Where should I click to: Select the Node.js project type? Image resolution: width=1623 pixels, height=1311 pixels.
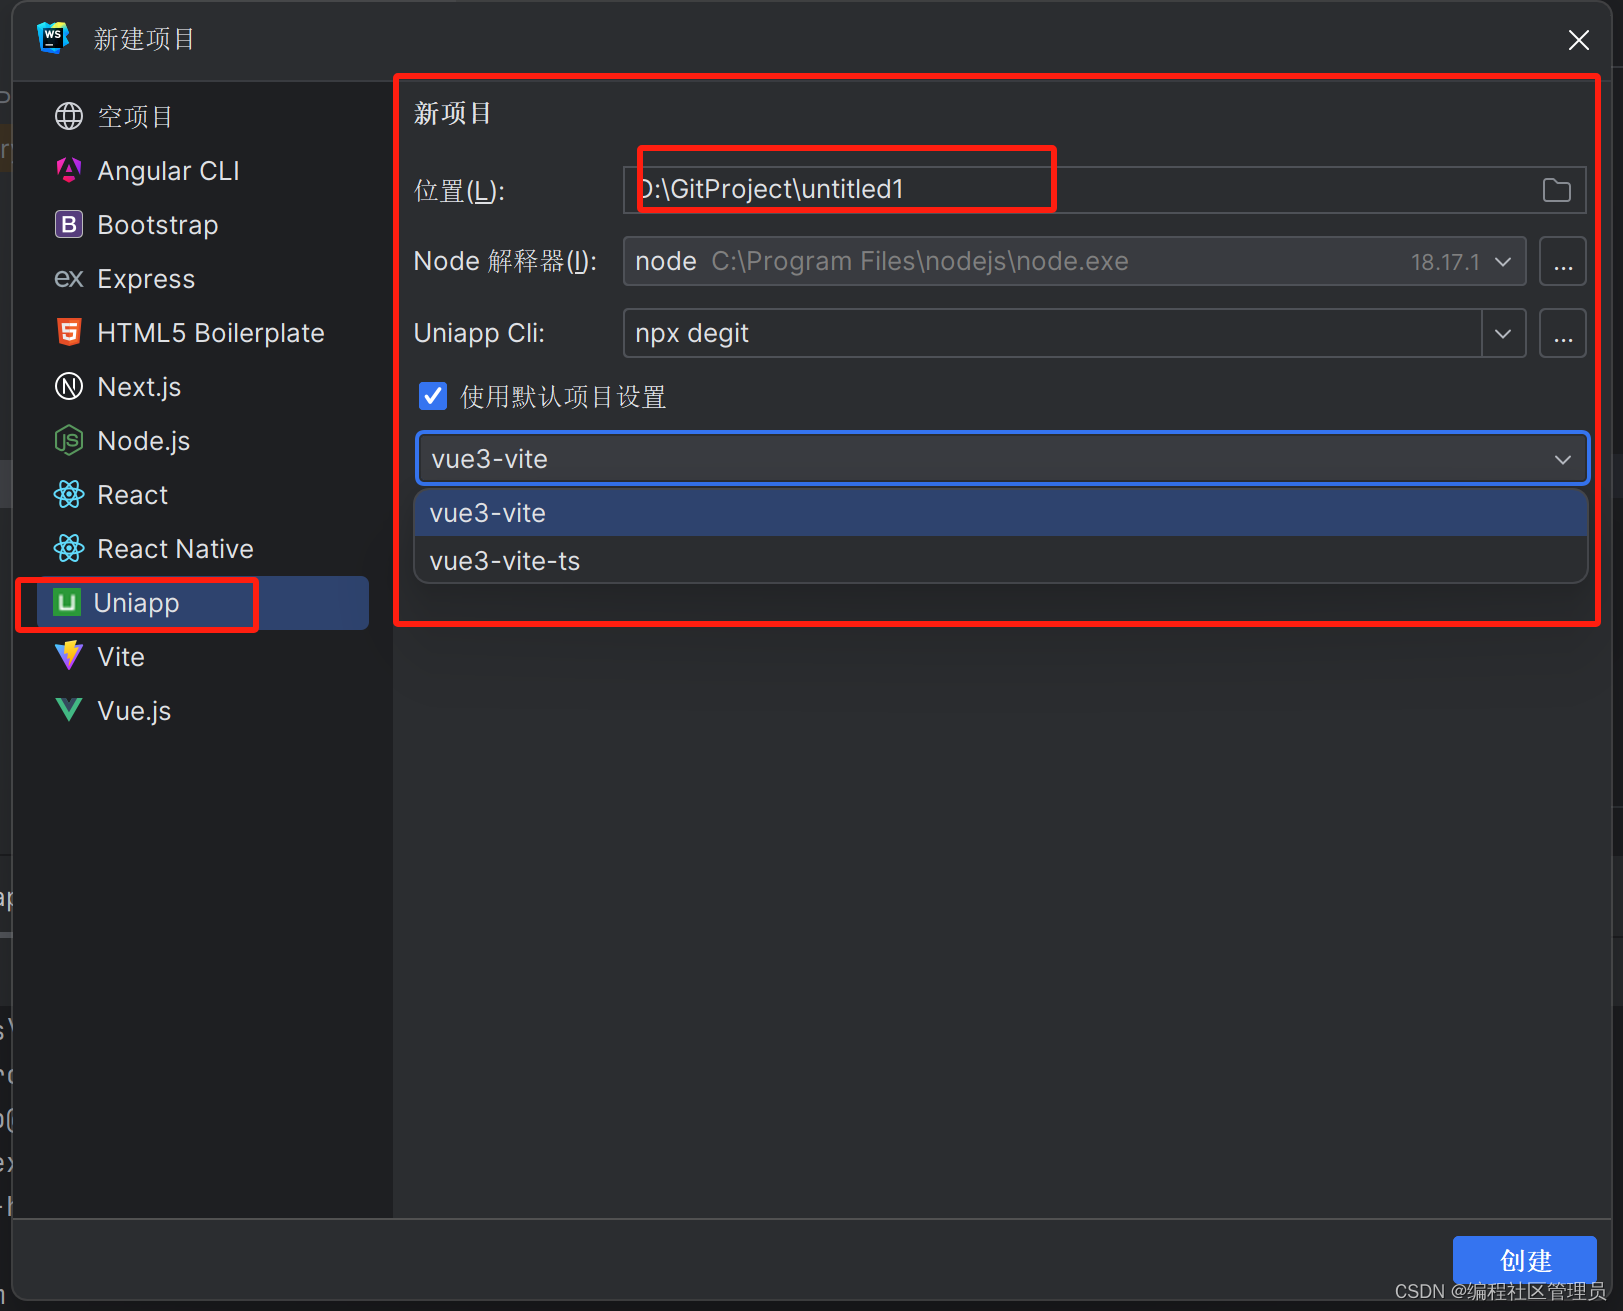tap(143, 440)
